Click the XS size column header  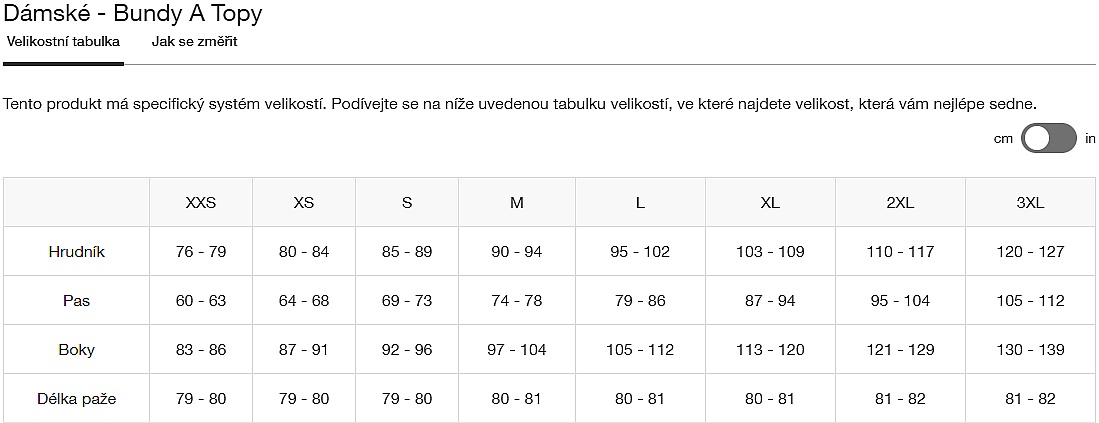tap(304, 202)
